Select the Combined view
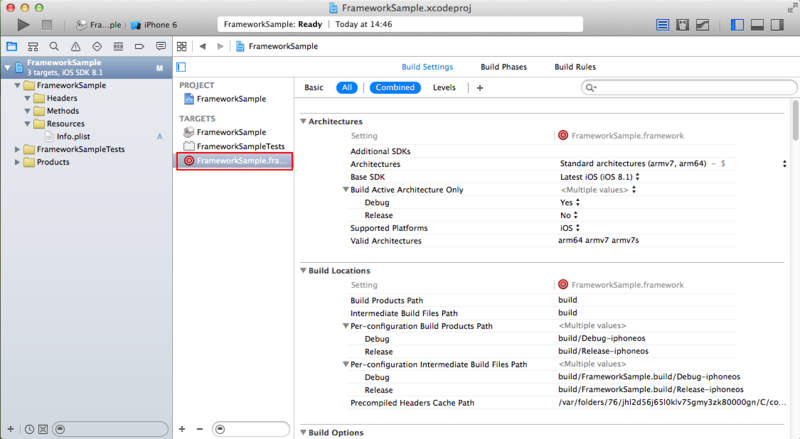The image size is (800, 439). coord(395,88)
